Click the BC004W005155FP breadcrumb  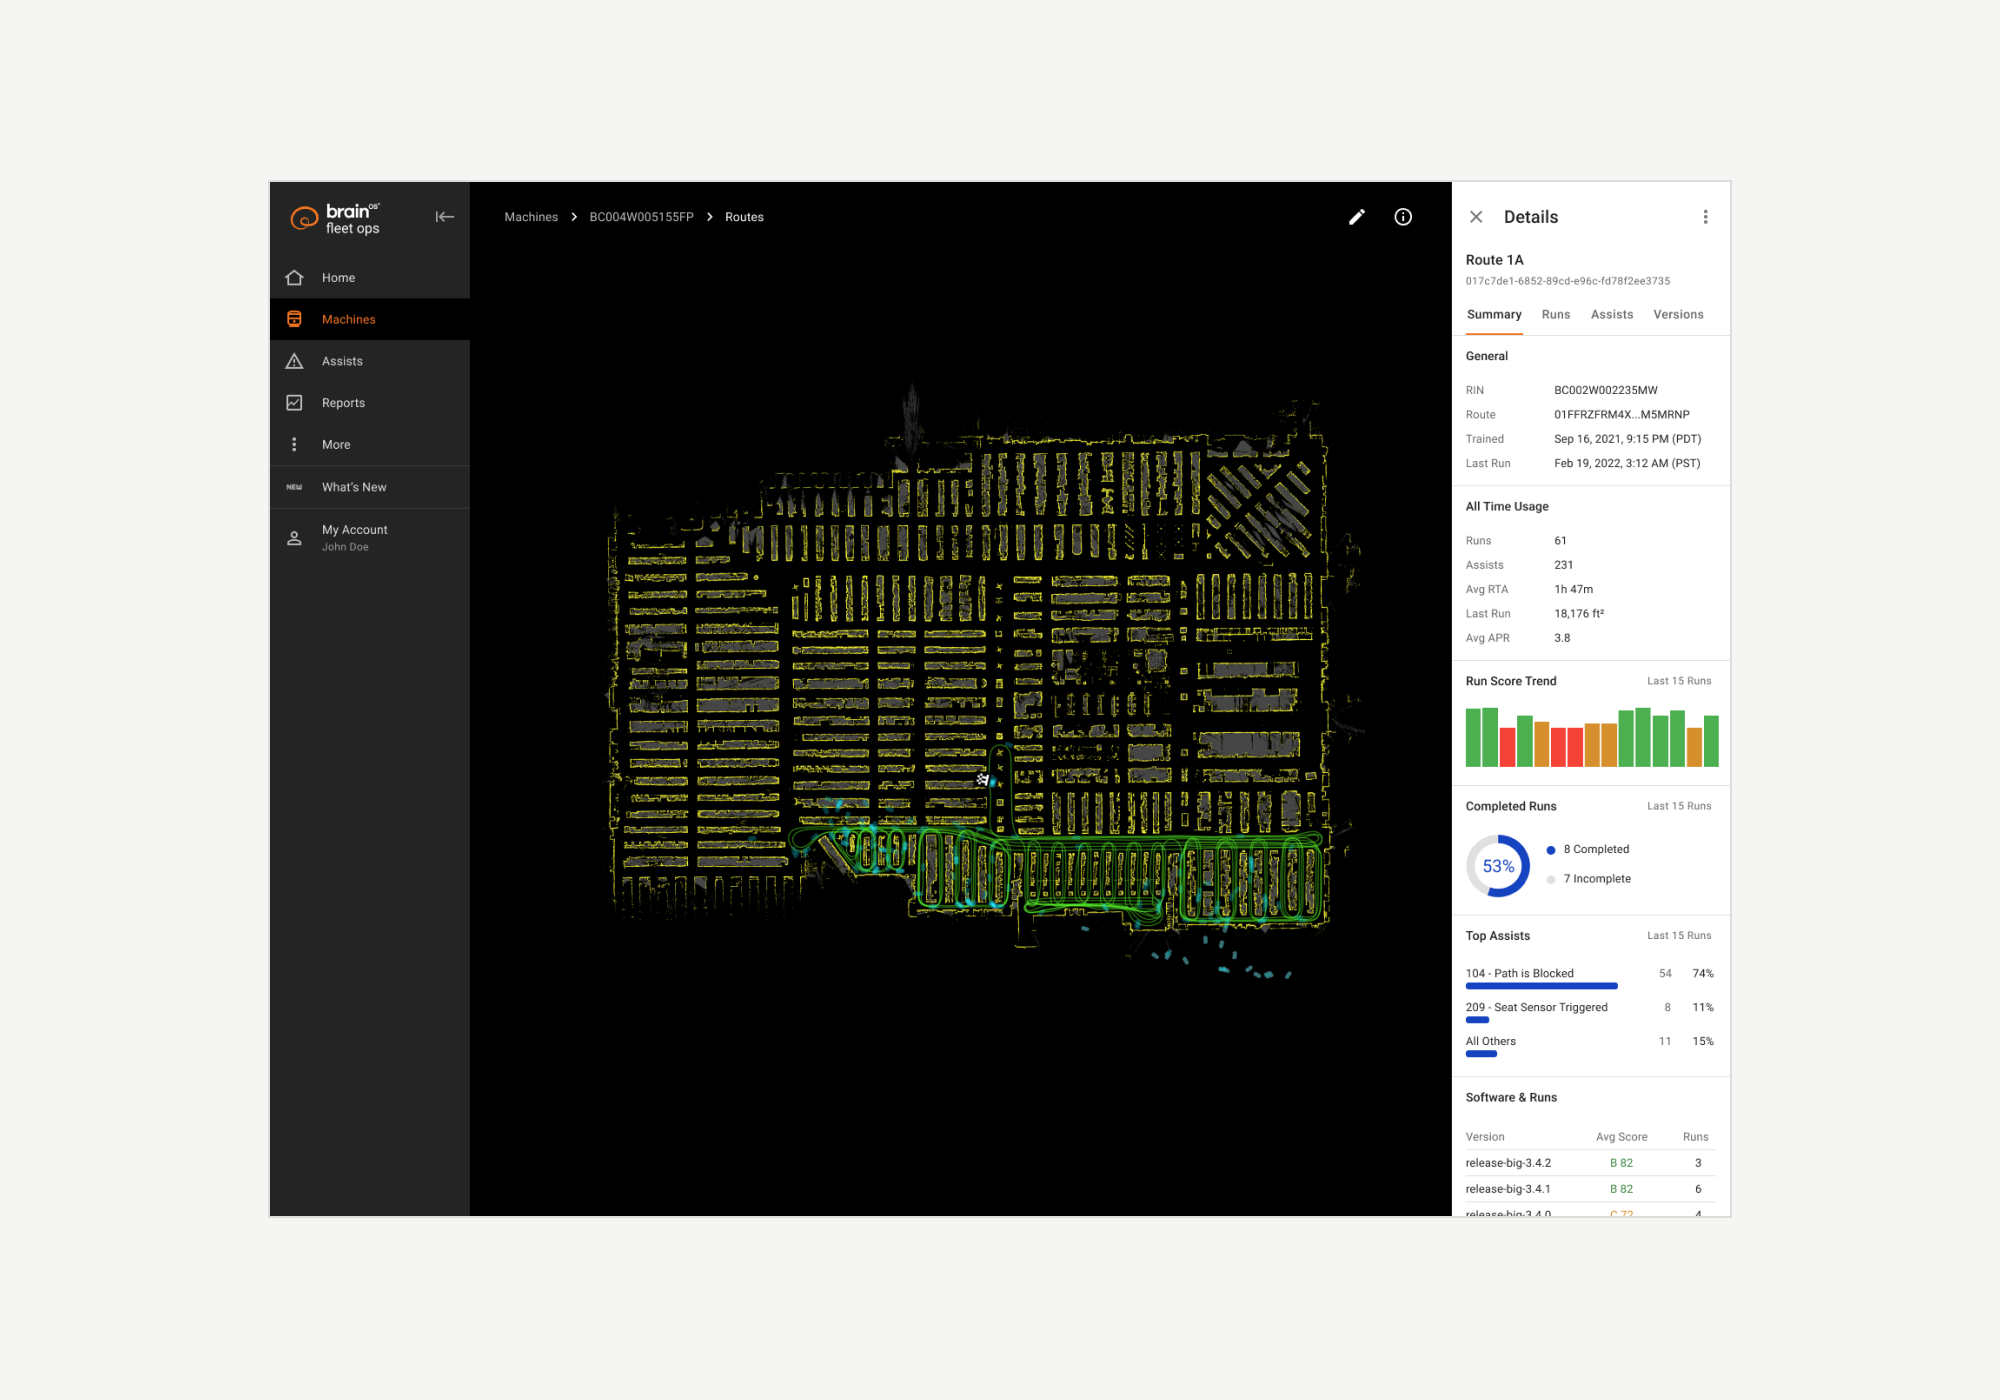(641, 217)
